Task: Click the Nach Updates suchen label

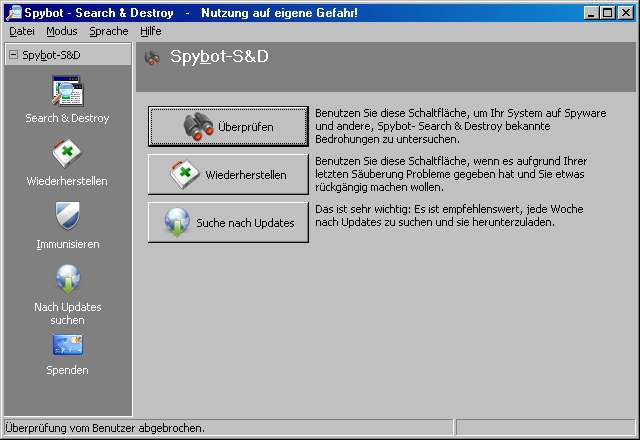Action: (x=68, y=313)
